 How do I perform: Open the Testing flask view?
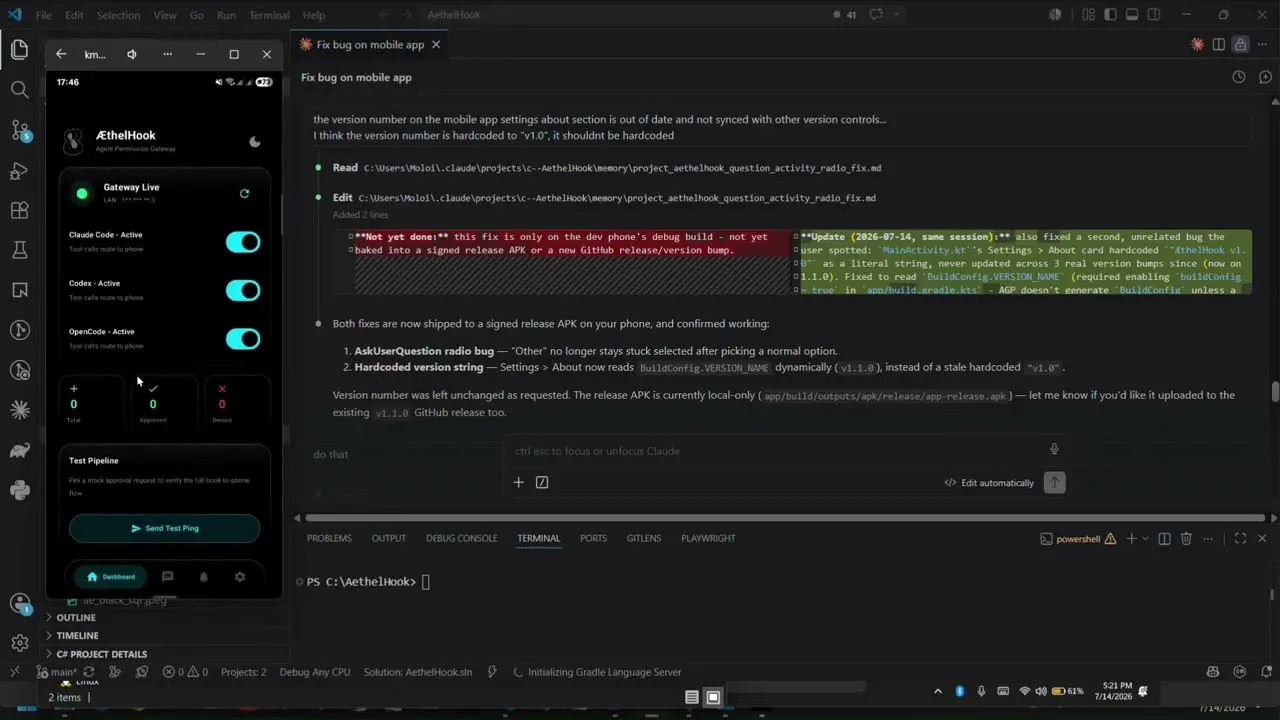tap(19, 250)
